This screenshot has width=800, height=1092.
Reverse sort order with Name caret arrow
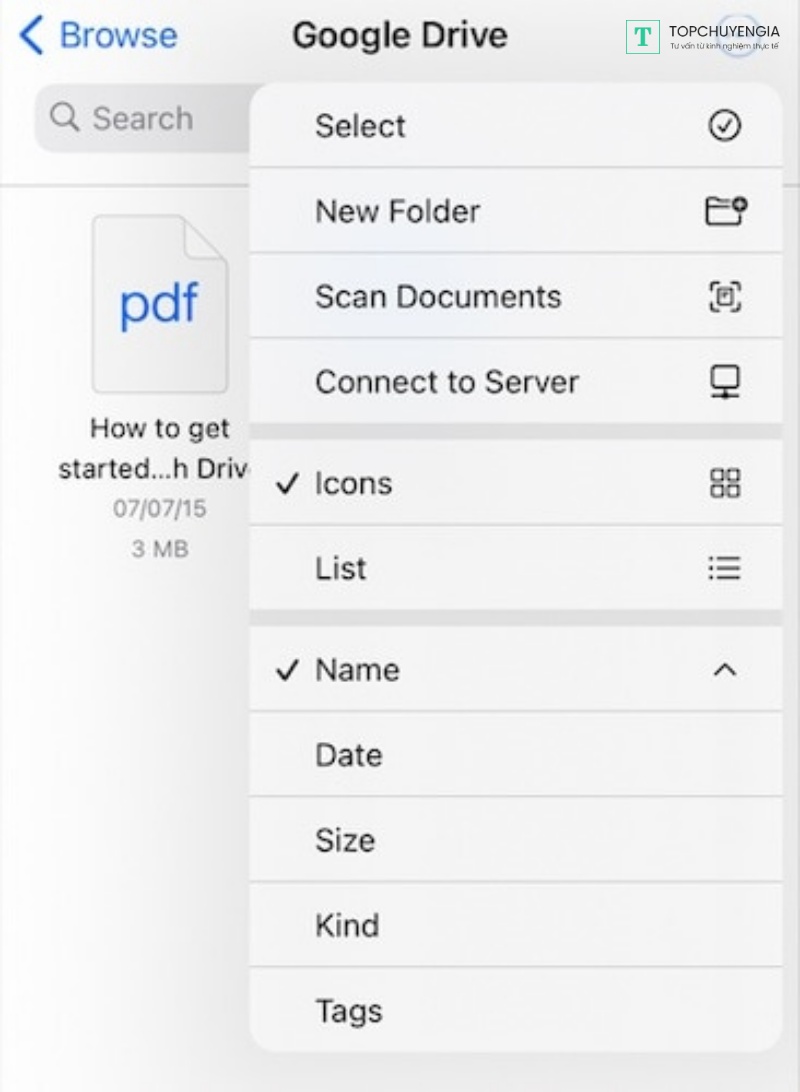(724, 670)
